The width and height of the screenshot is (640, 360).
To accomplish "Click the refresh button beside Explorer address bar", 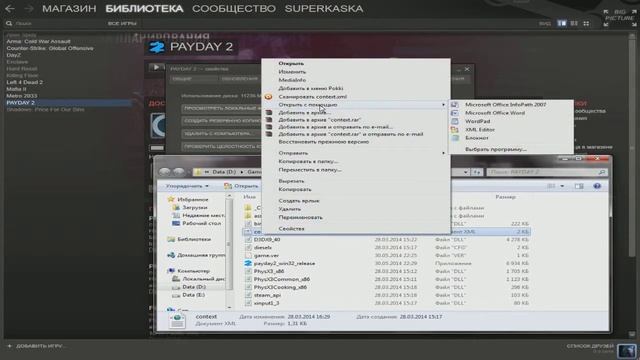I will [x=477, y=172].
